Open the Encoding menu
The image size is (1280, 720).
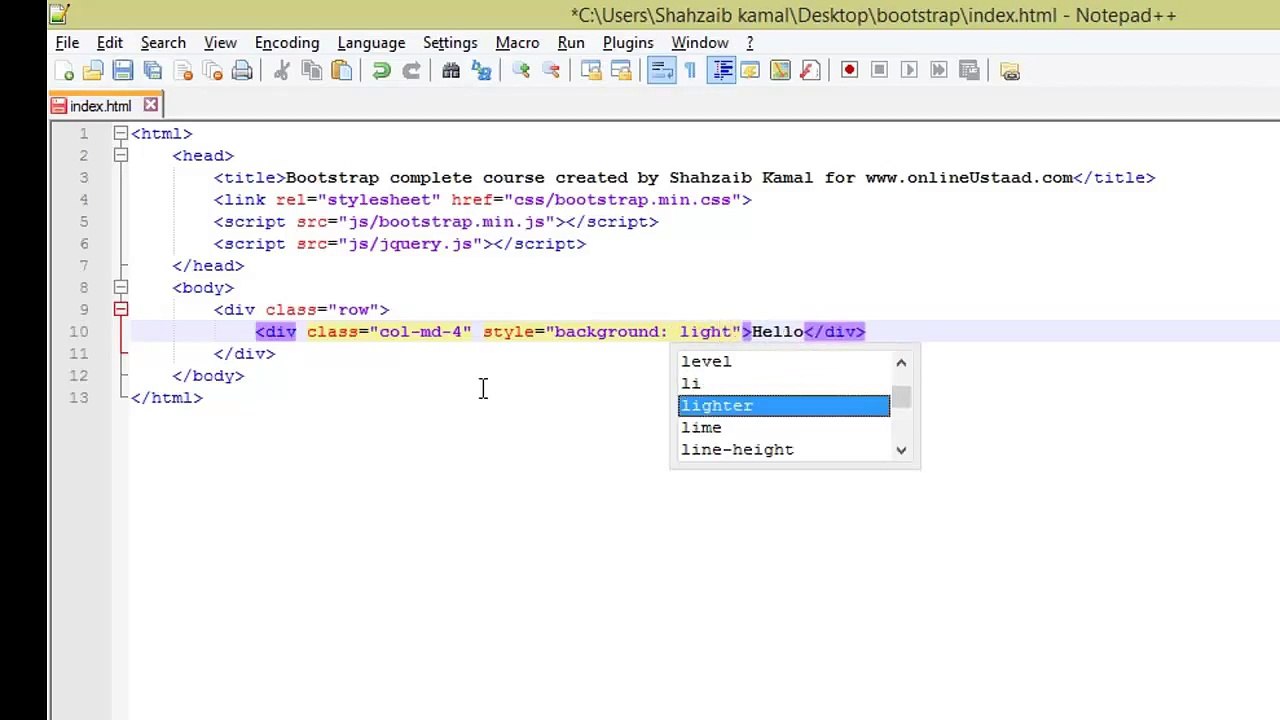tap(287, 43)
